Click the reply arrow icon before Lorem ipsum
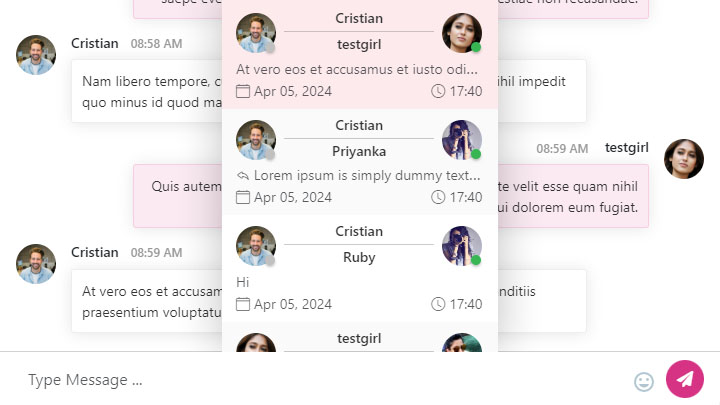This screenshot has height=405, width=720. click(243, 175)
